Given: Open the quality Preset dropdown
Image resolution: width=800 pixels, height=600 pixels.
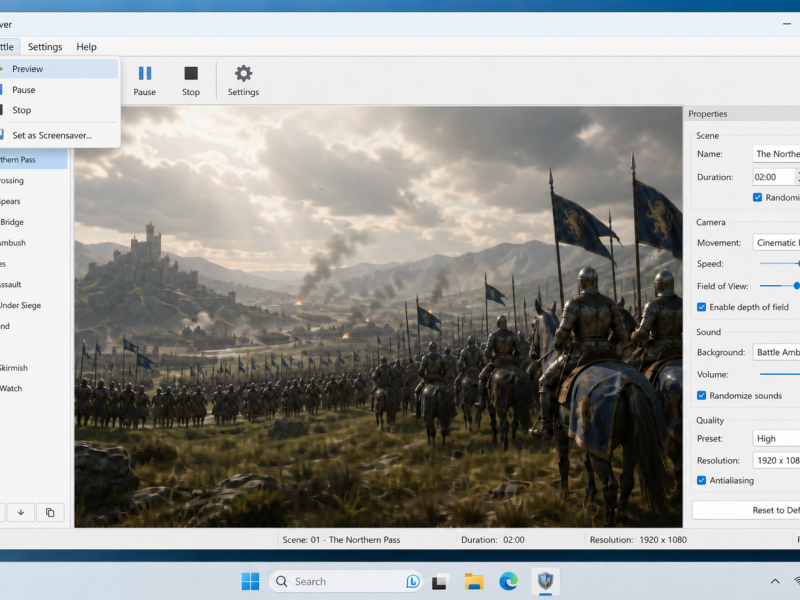Looking at the screenshot, I should (x=776, y=439).
